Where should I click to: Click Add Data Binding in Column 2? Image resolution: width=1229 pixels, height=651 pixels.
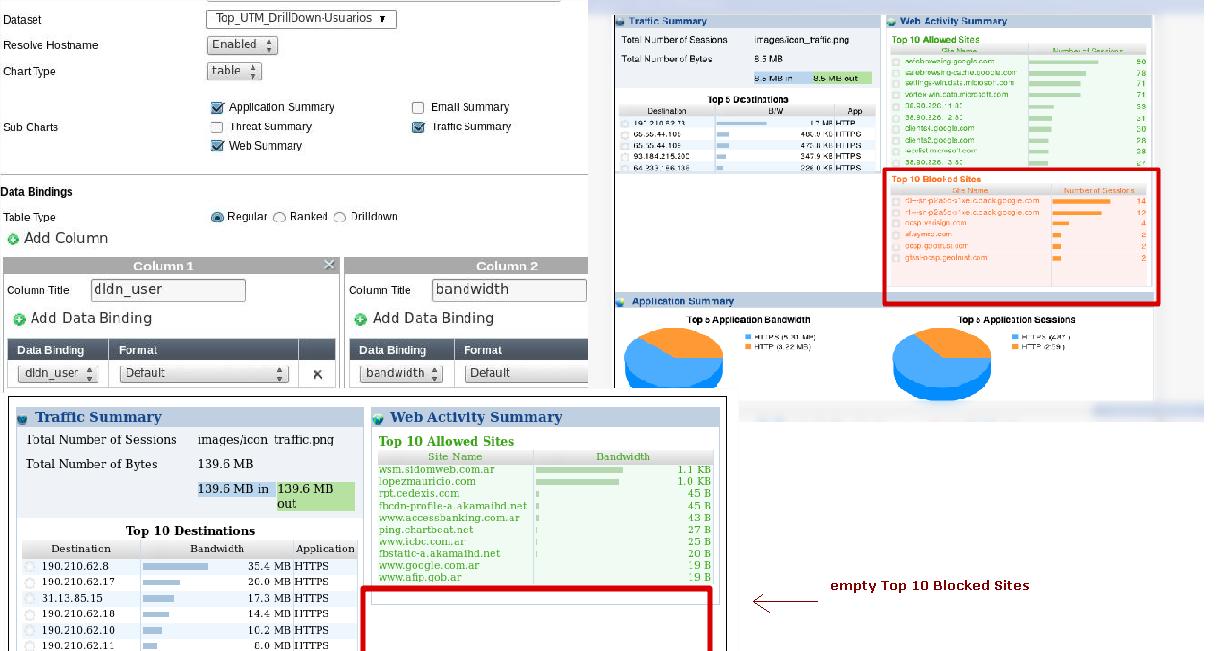point(433,318)
